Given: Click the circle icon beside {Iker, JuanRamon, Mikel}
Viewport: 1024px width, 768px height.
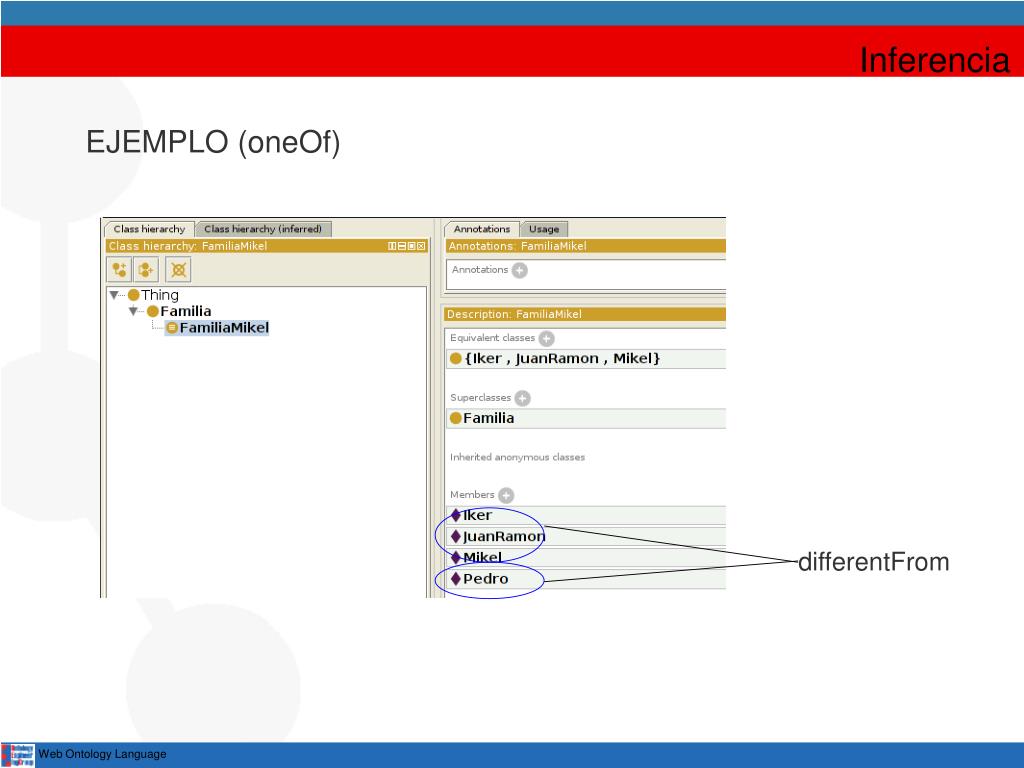Looking at the screenshot, I should coord(456,359).
